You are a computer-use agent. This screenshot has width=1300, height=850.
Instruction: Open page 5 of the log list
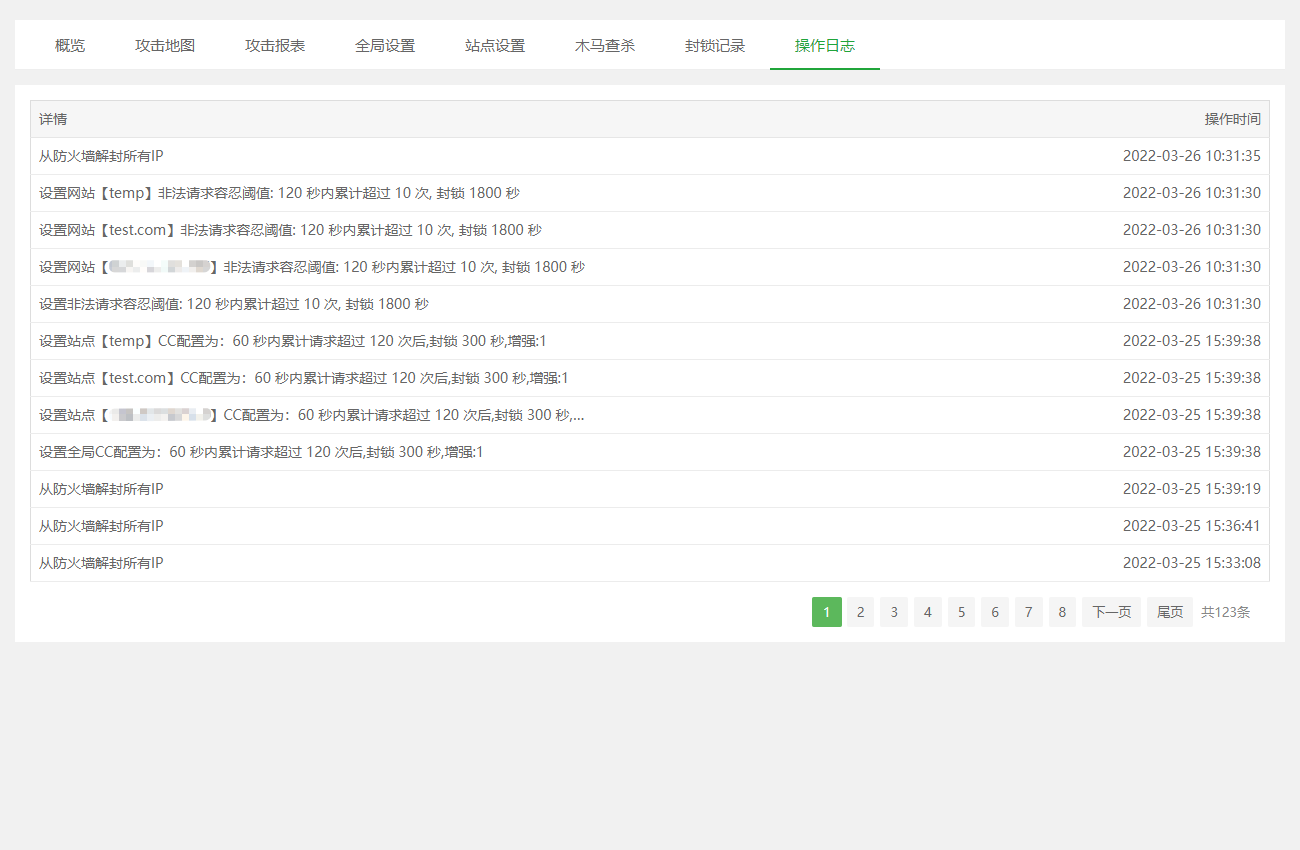point(961,612)
